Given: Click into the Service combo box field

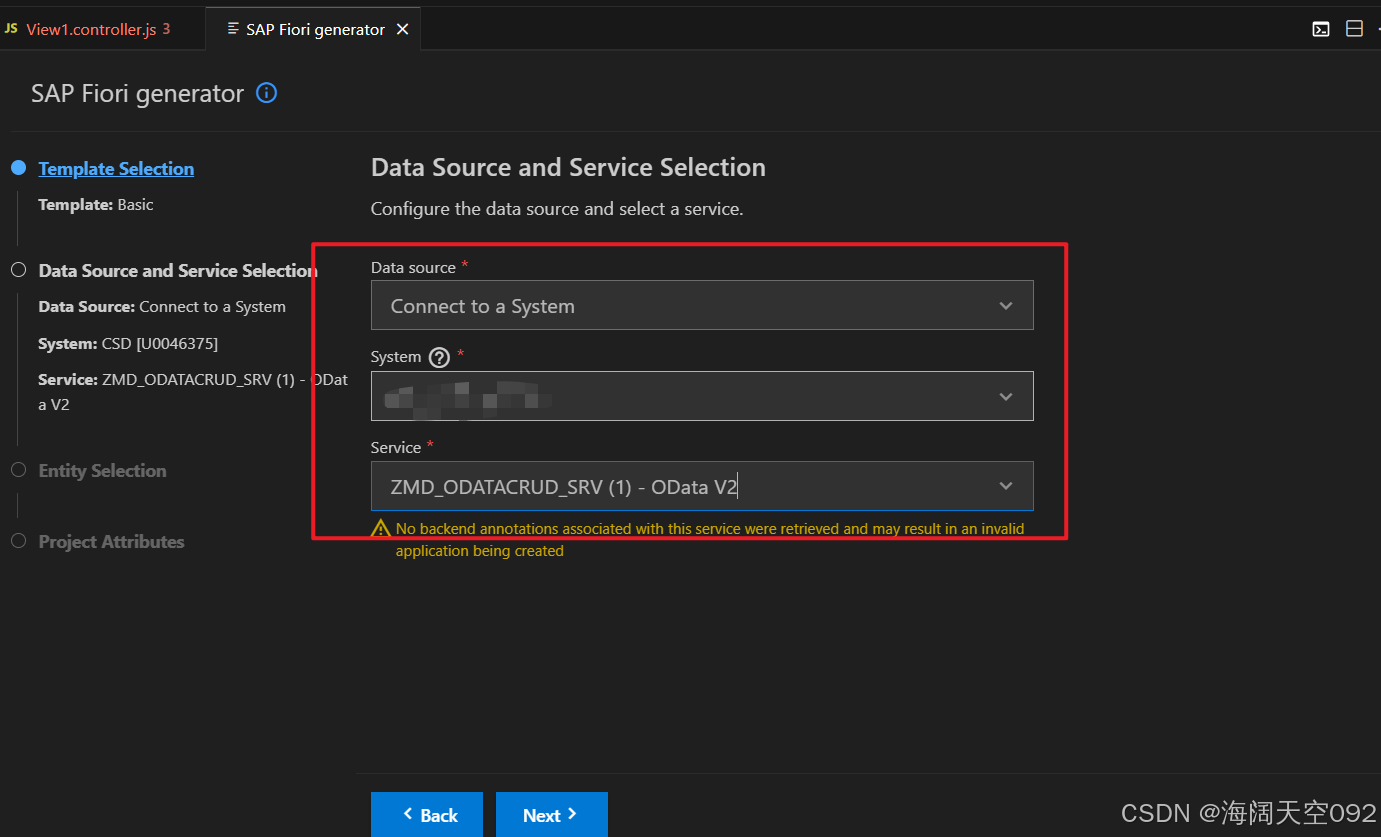Looking at the screenshot, I should [702, 486].
